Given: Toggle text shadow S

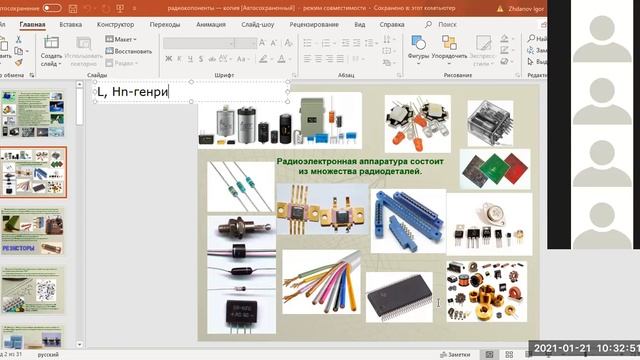Looking at the screenshot, I should tap(201, 59).
